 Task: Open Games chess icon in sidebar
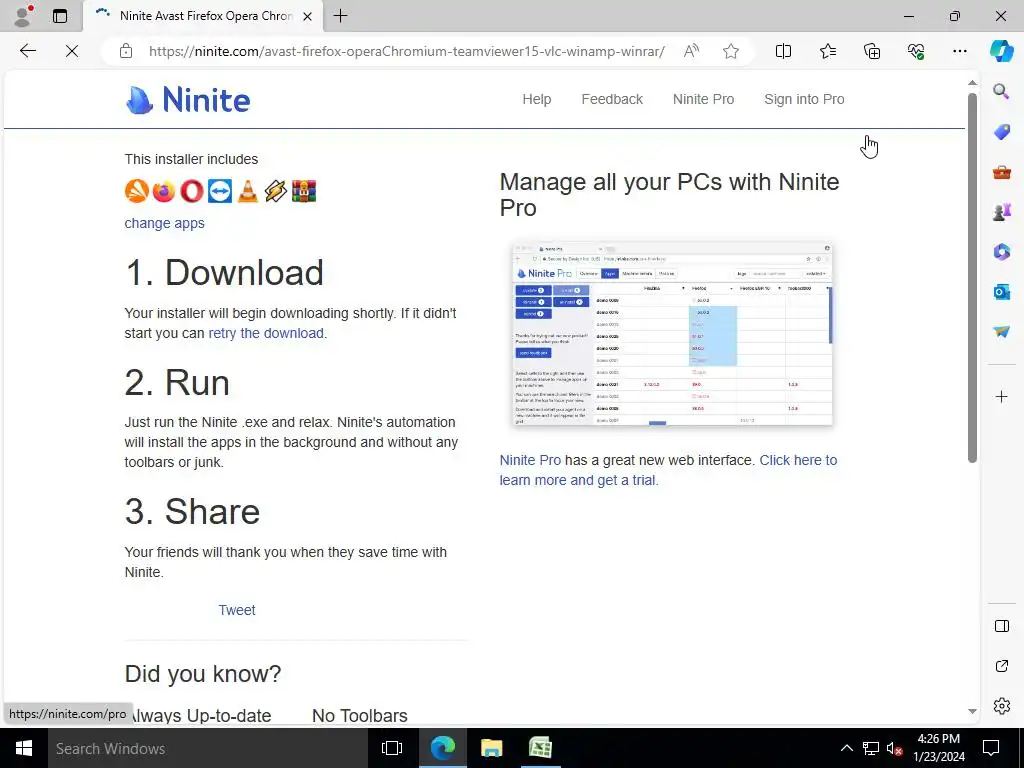(1001, 212)
